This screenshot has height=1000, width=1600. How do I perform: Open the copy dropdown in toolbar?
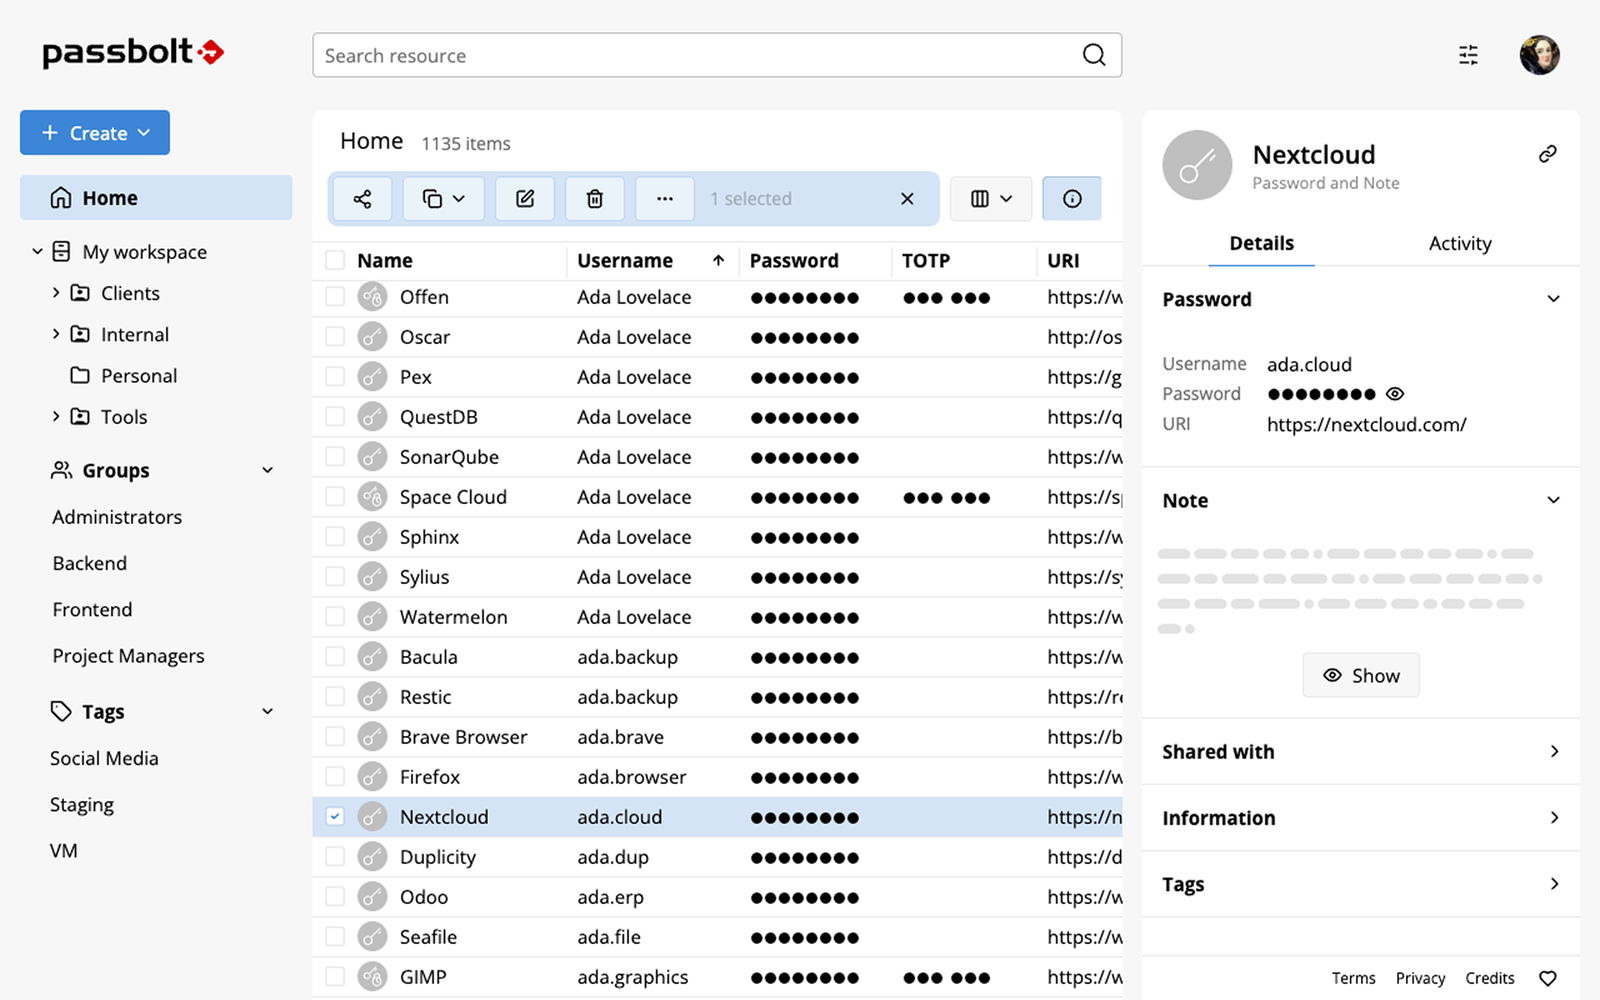(x=444, y=198)
